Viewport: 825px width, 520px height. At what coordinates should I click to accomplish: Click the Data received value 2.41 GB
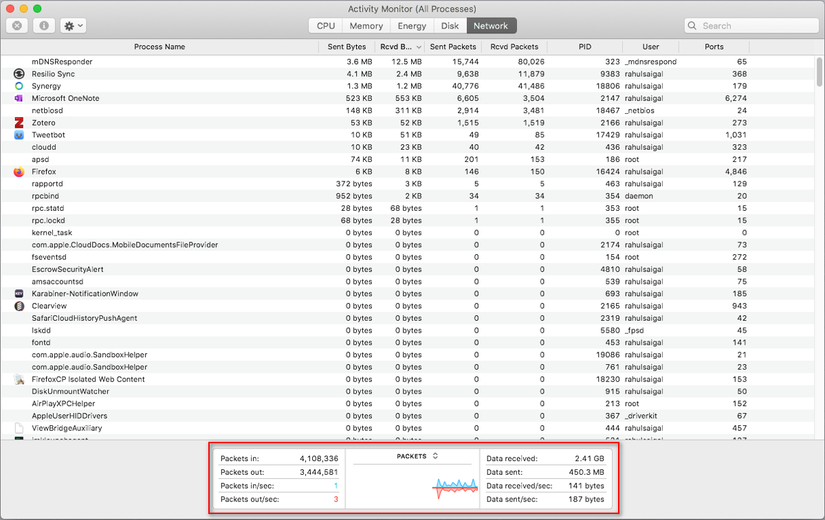[589, 458]
